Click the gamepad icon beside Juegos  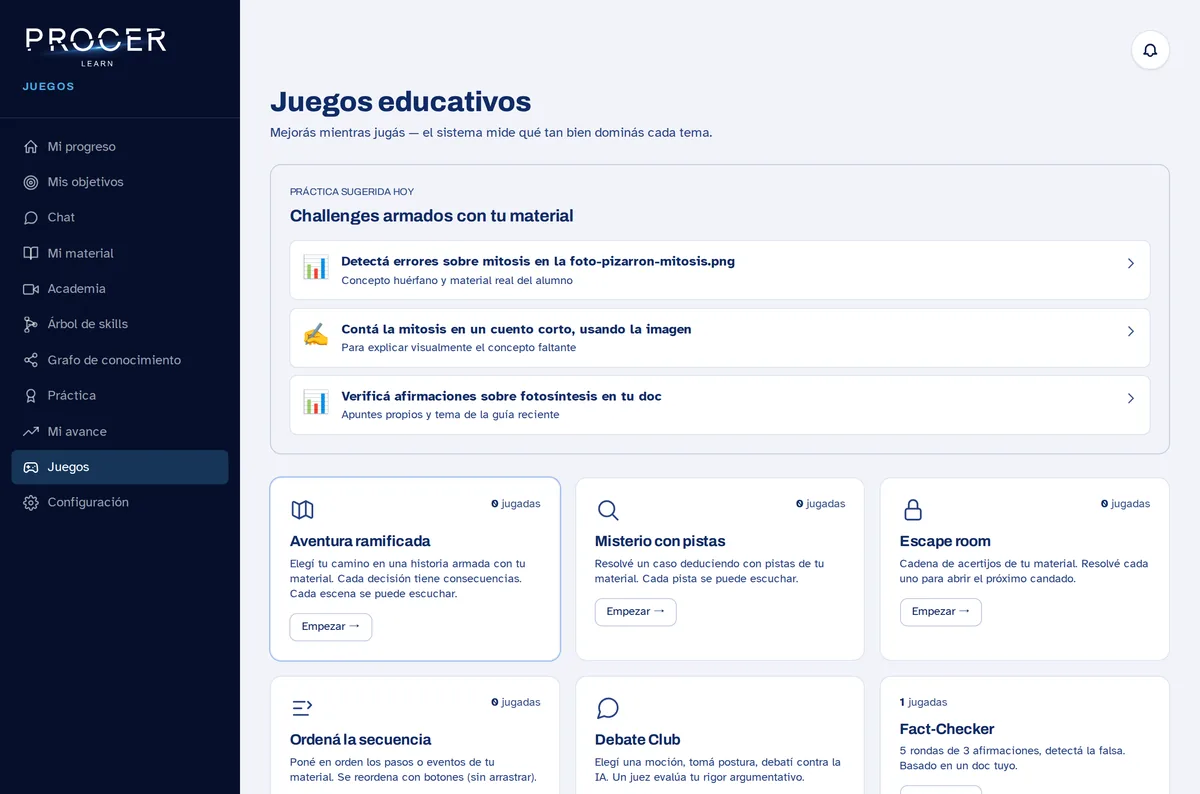tap(31, 467)
